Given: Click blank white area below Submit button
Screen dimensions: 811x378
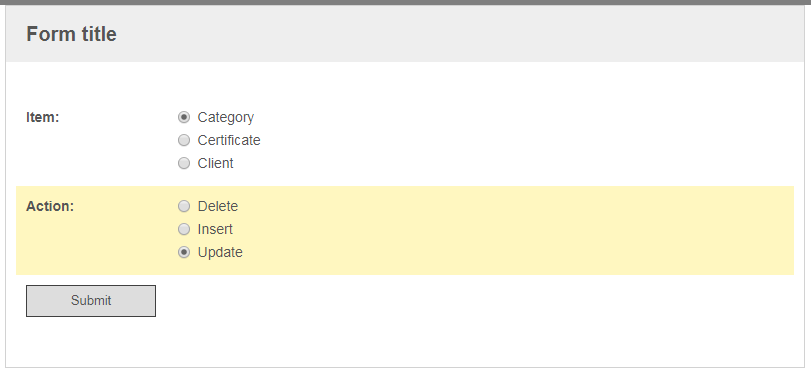Looking at the screenshot, I should 403,342.
